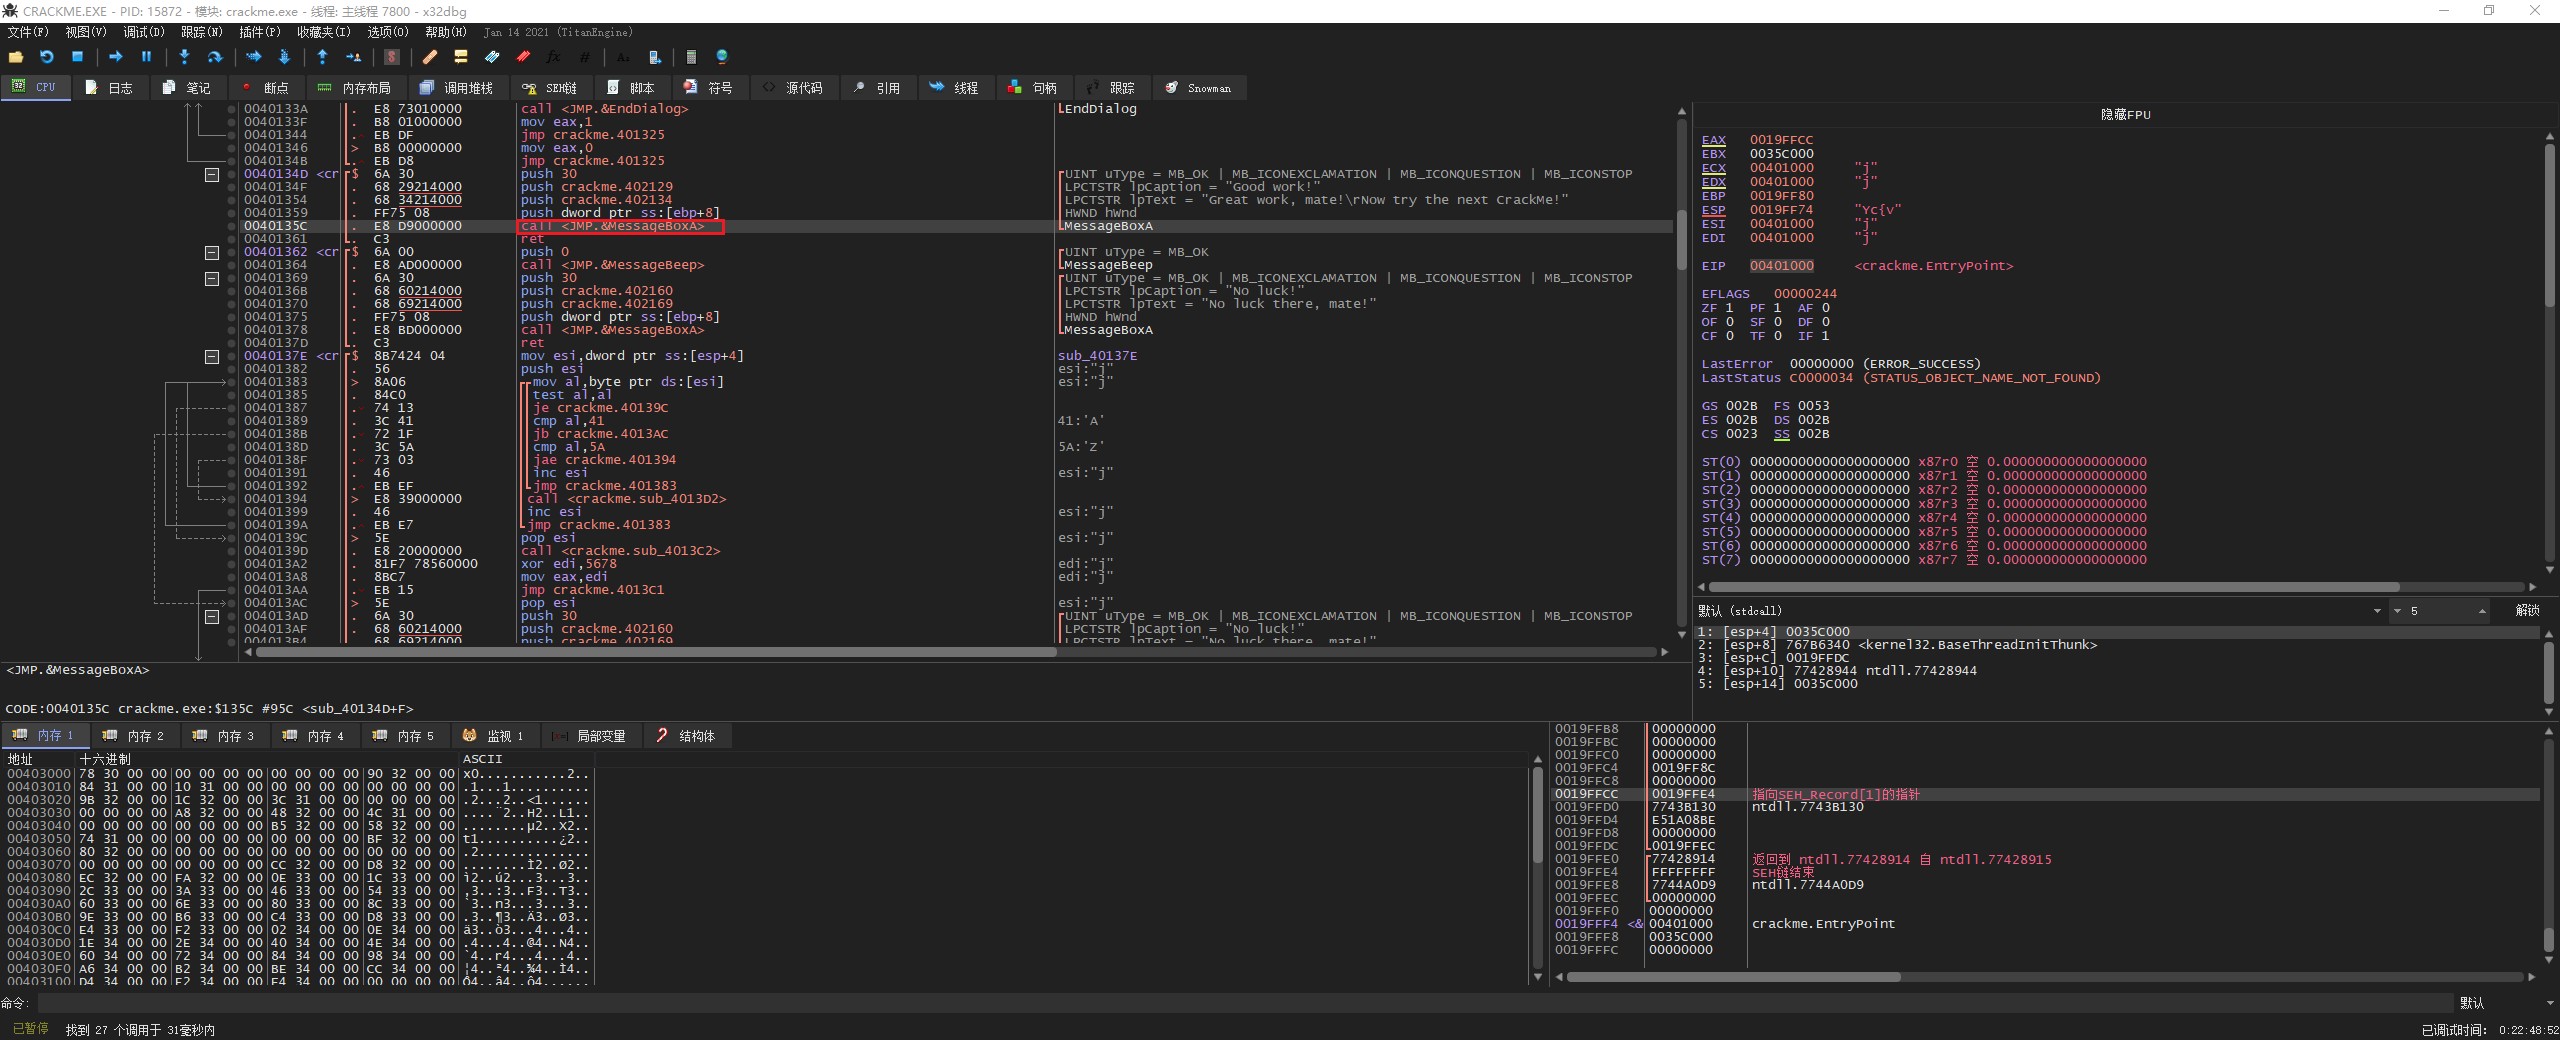
Task: Toggle breakpoint bullet at address 00401361
Action: (x=232, y=239)
